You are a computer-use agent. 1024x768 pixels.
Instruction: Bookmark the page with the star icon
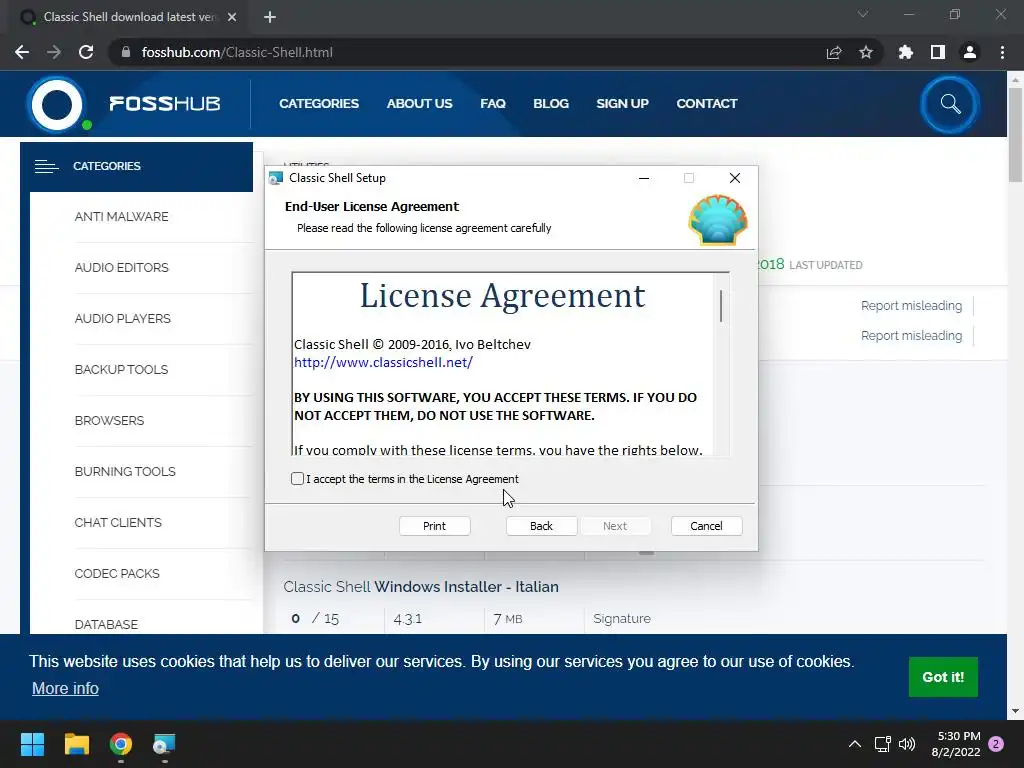tap(866, 52)
